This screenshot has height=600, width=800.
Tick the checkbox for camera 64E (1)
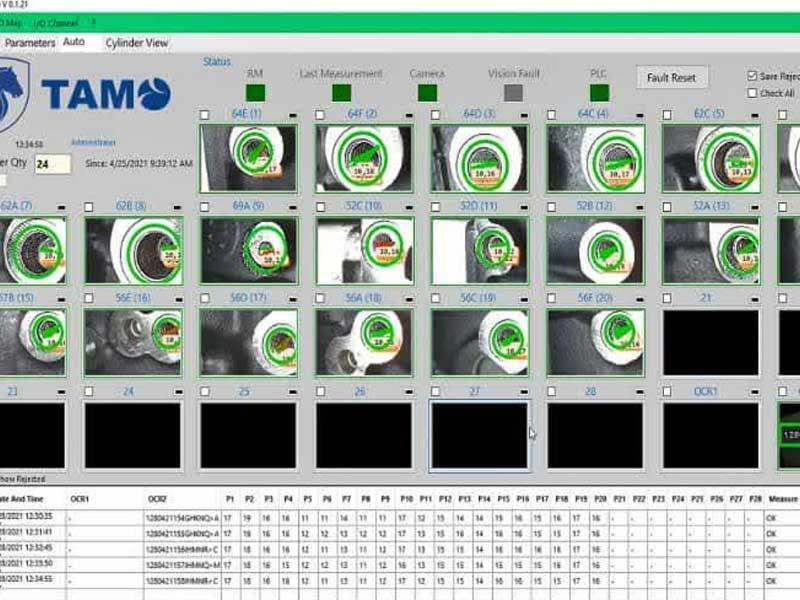[x=205, y=115]
